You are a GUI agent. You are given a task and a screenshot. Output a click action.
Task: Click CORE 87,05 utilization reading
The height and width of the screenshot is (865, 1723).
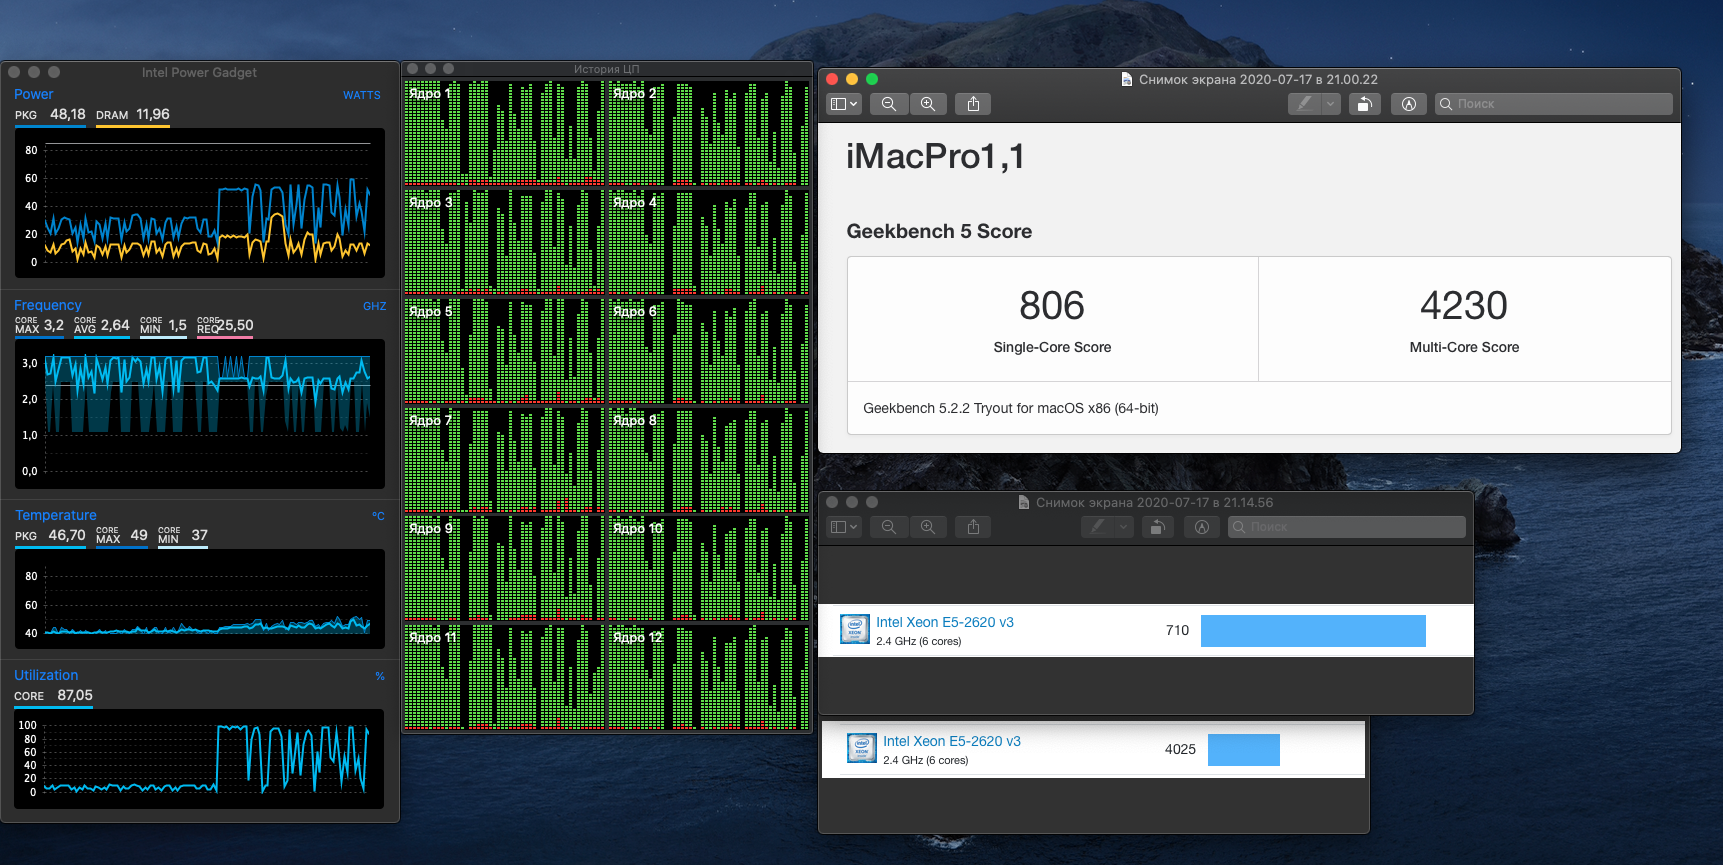pyautogui.click(x=54, y=696)
